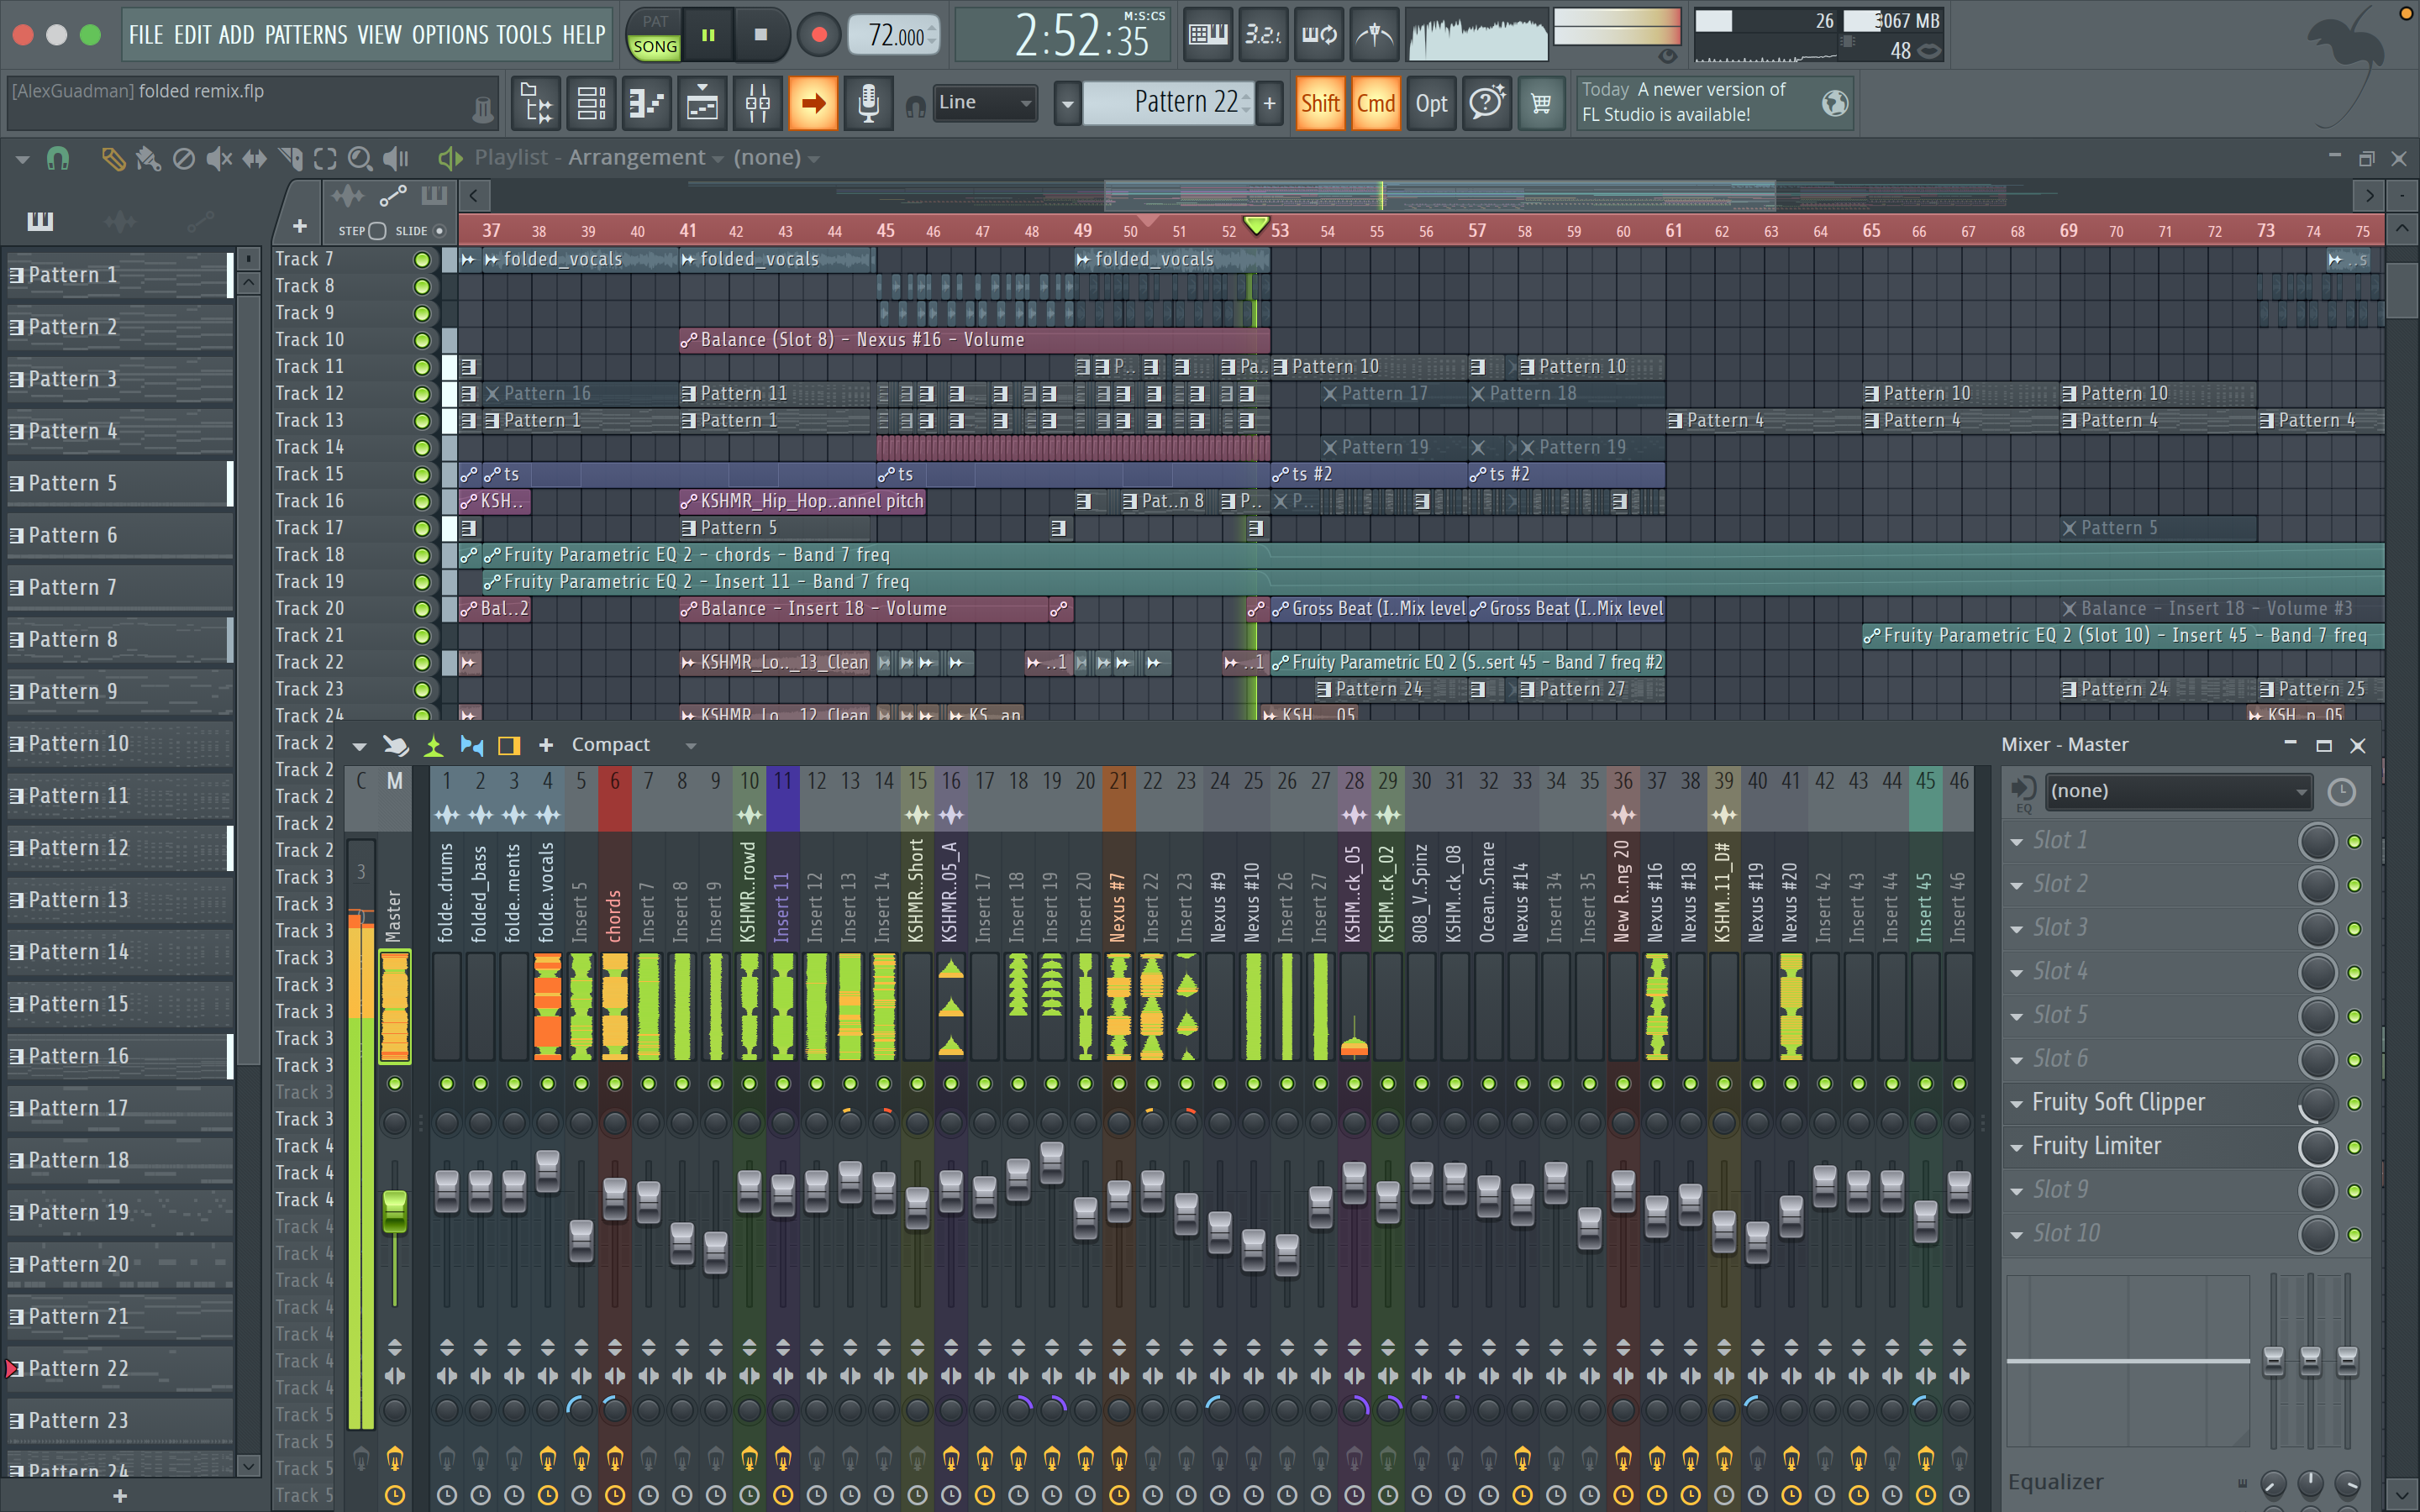This screenshot has height=1512, width=2420.
Task: Expand Slot 1 effect menu arrow
Action: pos(2017,842)
